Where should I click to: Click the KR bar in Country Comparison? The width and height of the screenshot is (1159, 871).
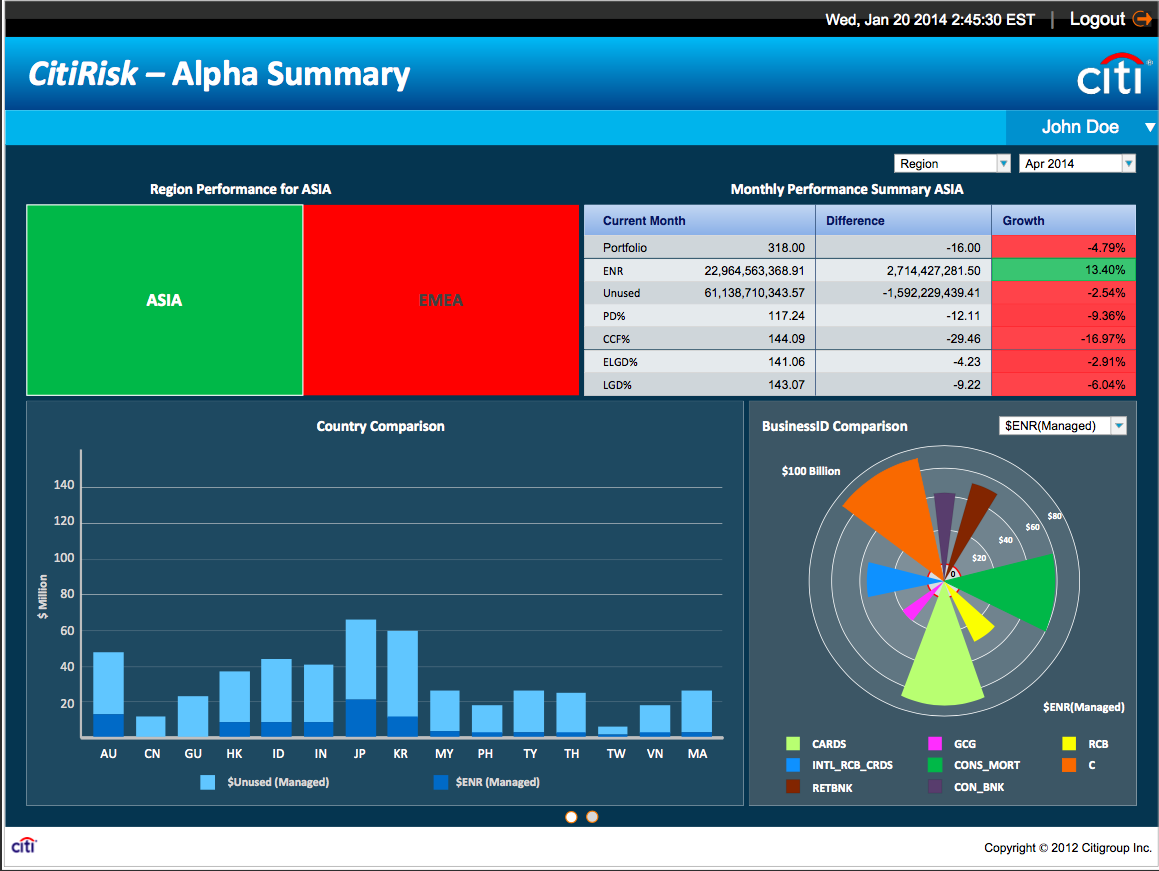tap(402, 683)
